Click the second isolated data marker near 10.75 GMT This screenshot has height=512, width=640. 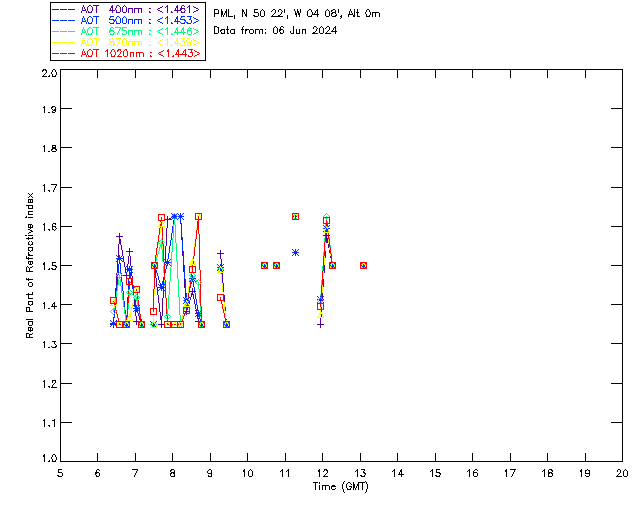click(276, 265)
